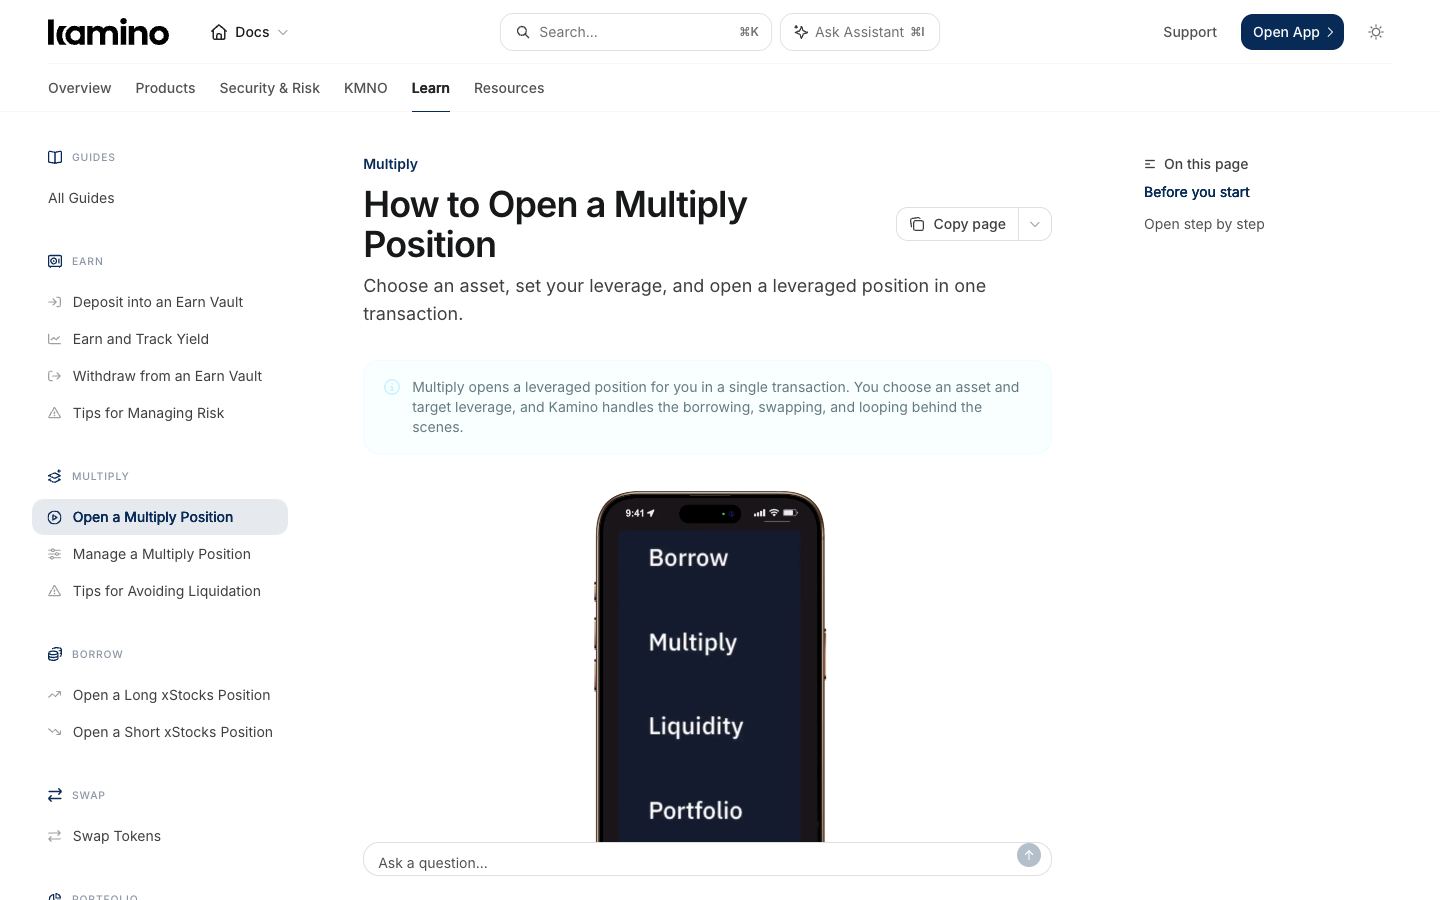1440x900 pixels.
Task: Open the Support link
Action: pos(1190,32)
